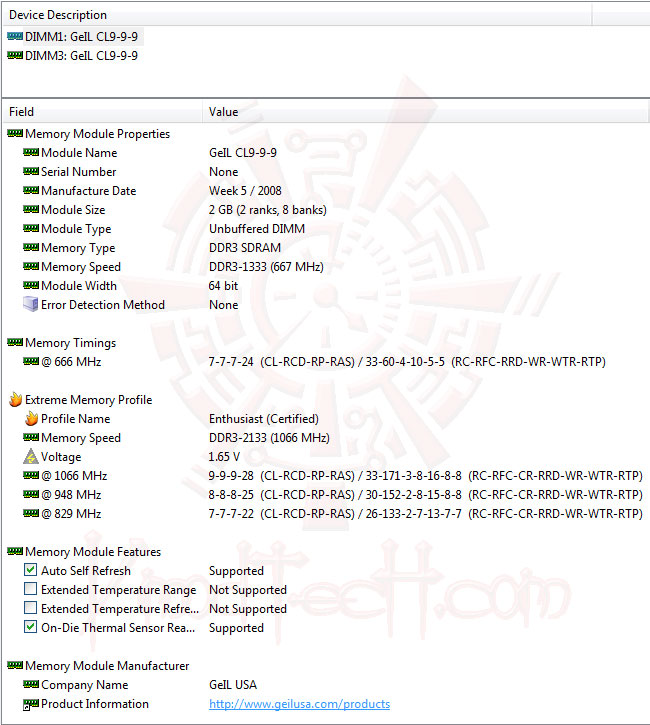Select the Error Detection Method label

click(x=103, y=305)
